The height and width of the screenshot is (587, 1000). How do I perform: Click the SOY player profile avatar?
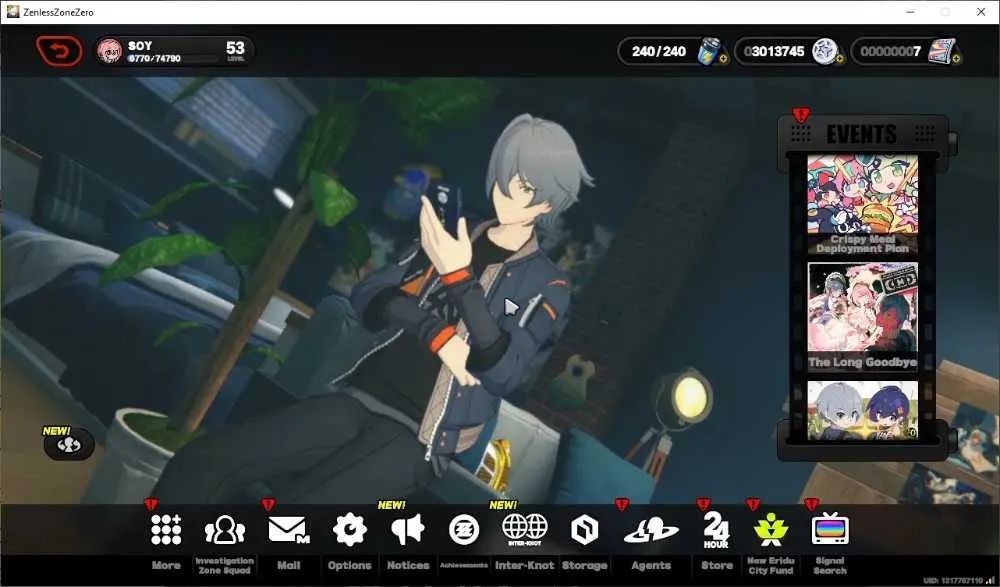(x=110, y=51)
